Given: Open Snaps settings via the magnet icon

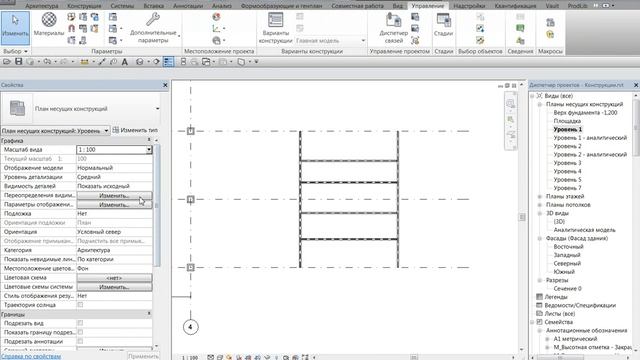Looking at the screenshot, I should tap(71, 29).
